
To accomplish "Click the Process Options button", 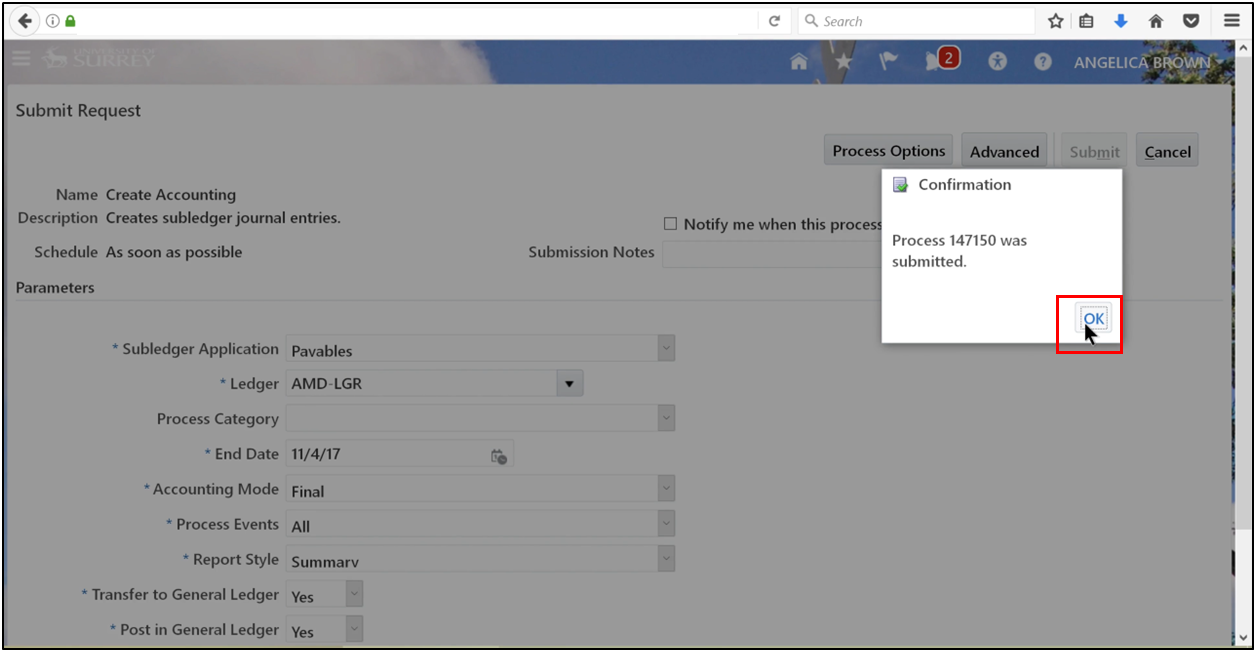I will 888,150.
